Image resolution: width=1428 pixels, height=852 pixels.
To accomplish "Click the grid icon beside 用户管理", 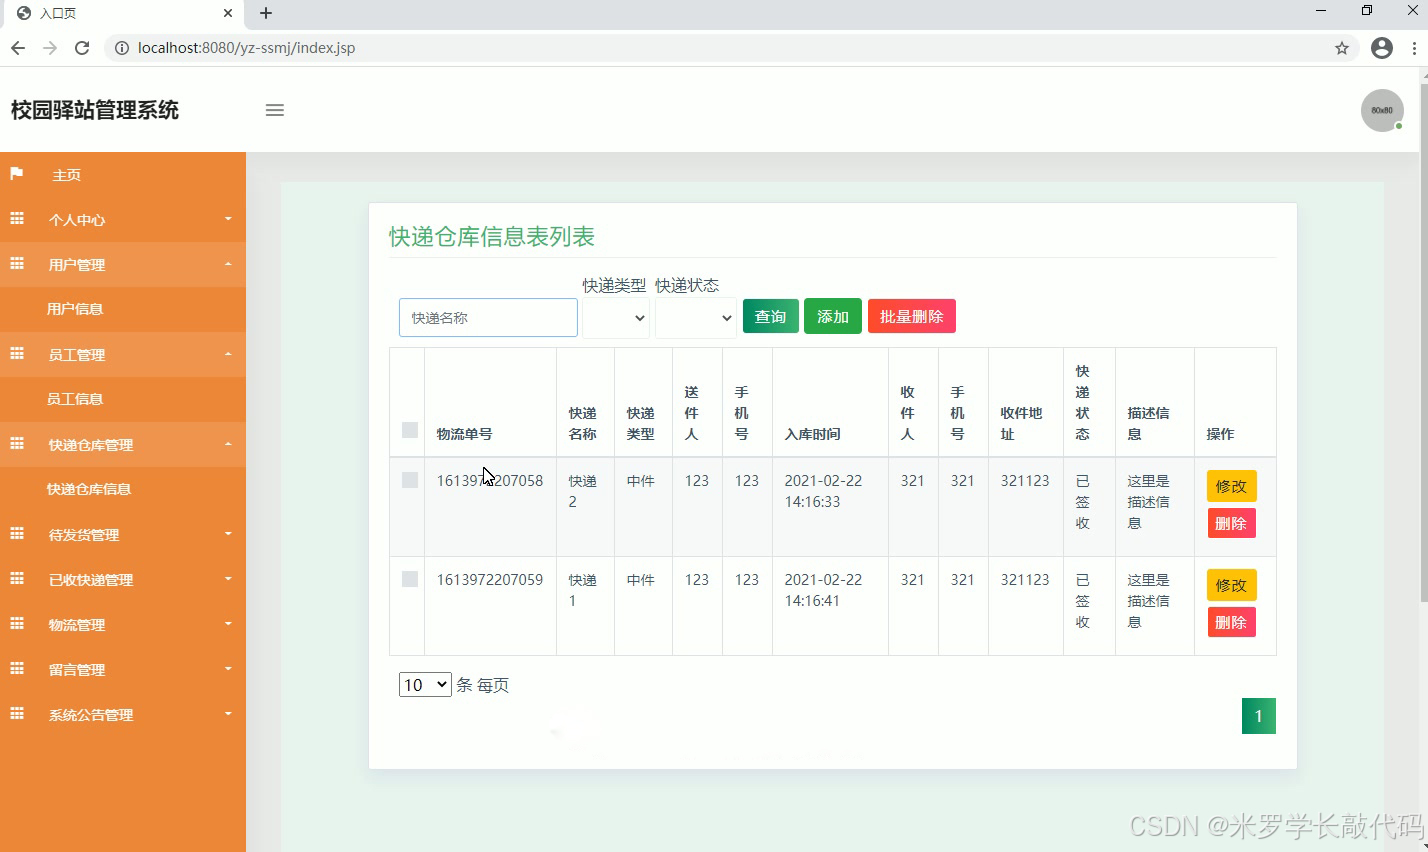I will (16, 264).
